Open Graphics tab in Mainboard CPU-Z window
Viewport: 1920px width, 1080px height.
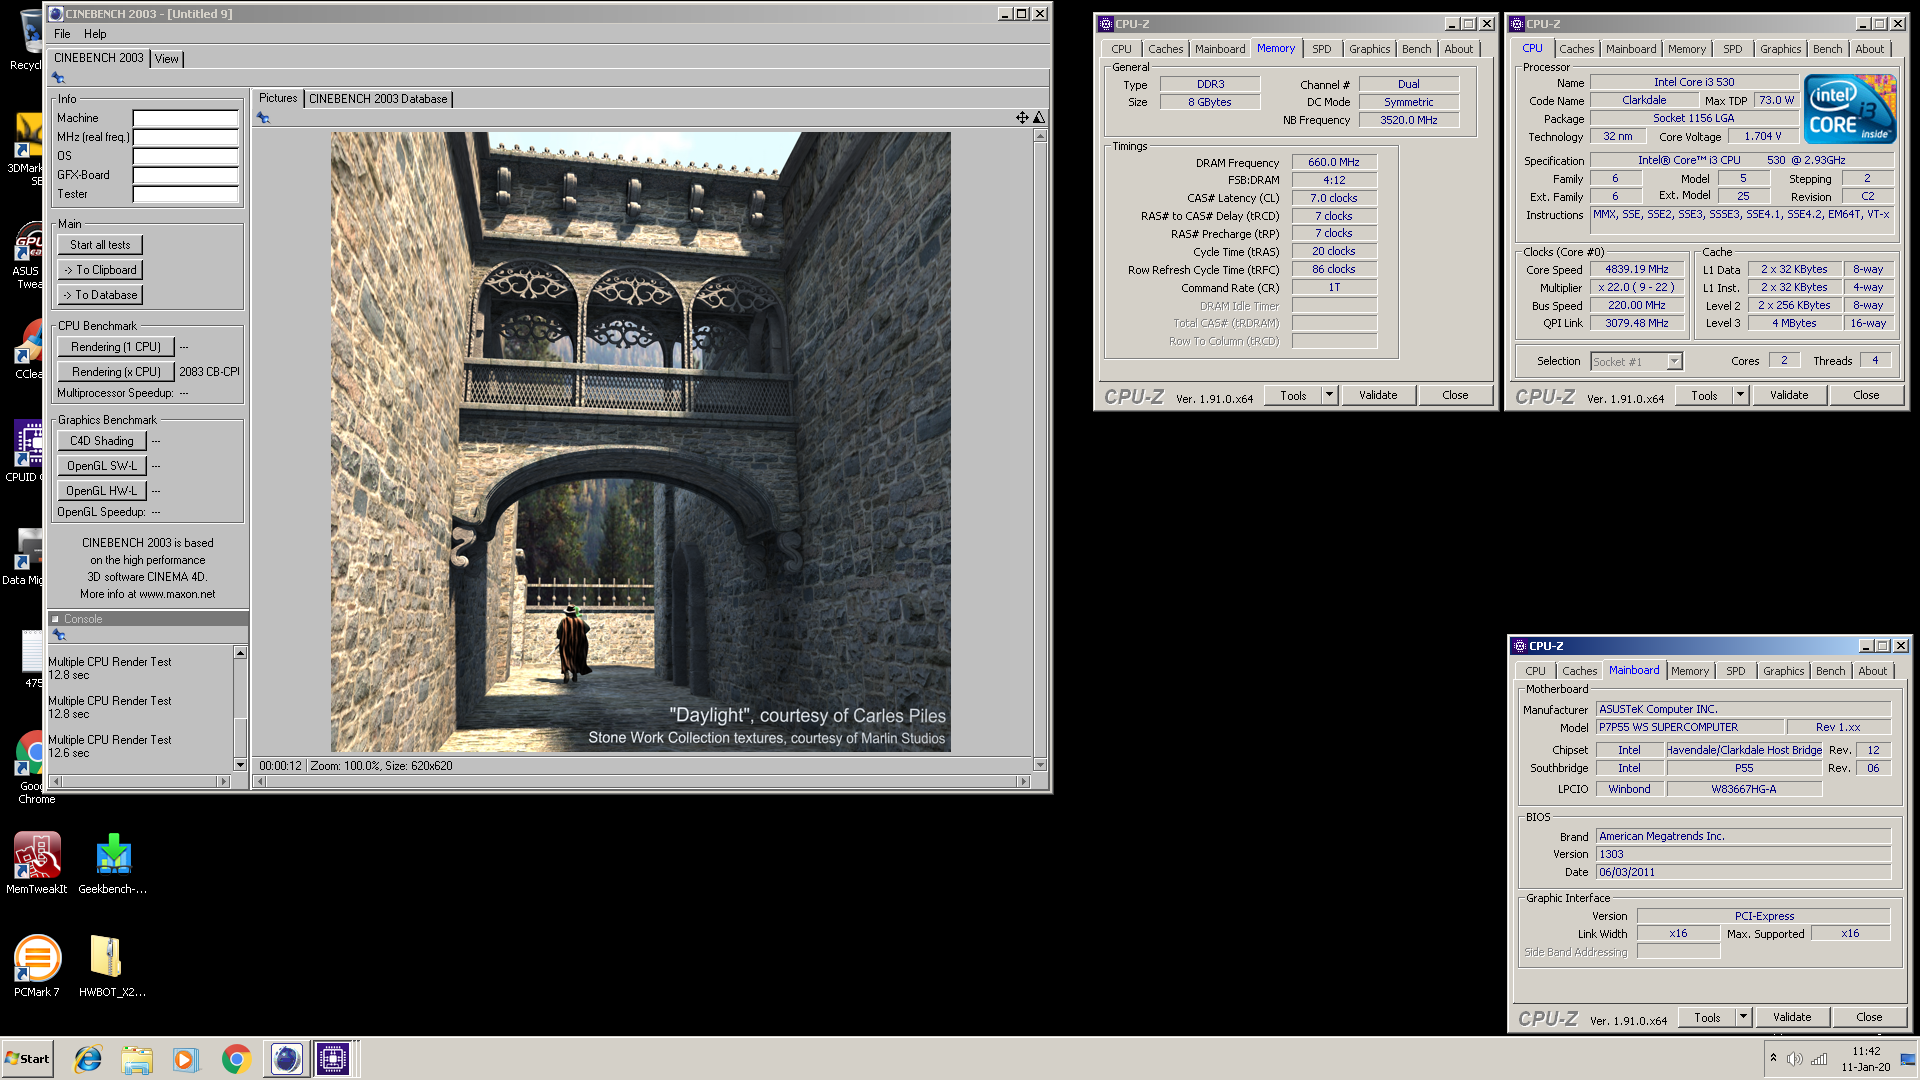(x=1783, y=671)
